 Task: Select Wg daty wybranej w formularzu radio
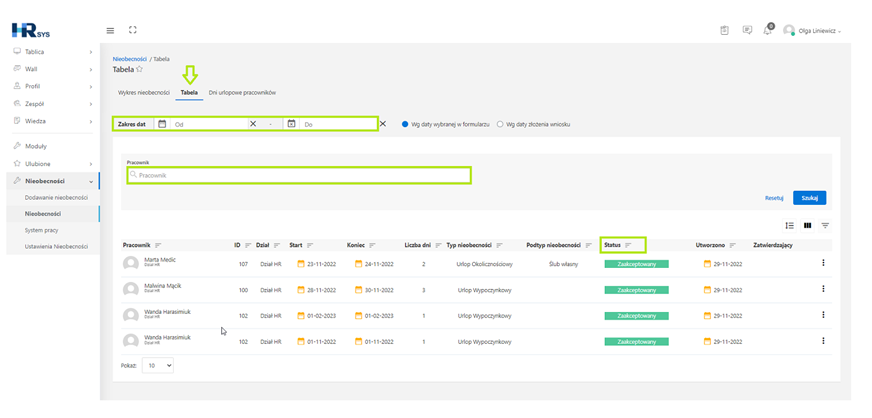coord(405,125)
